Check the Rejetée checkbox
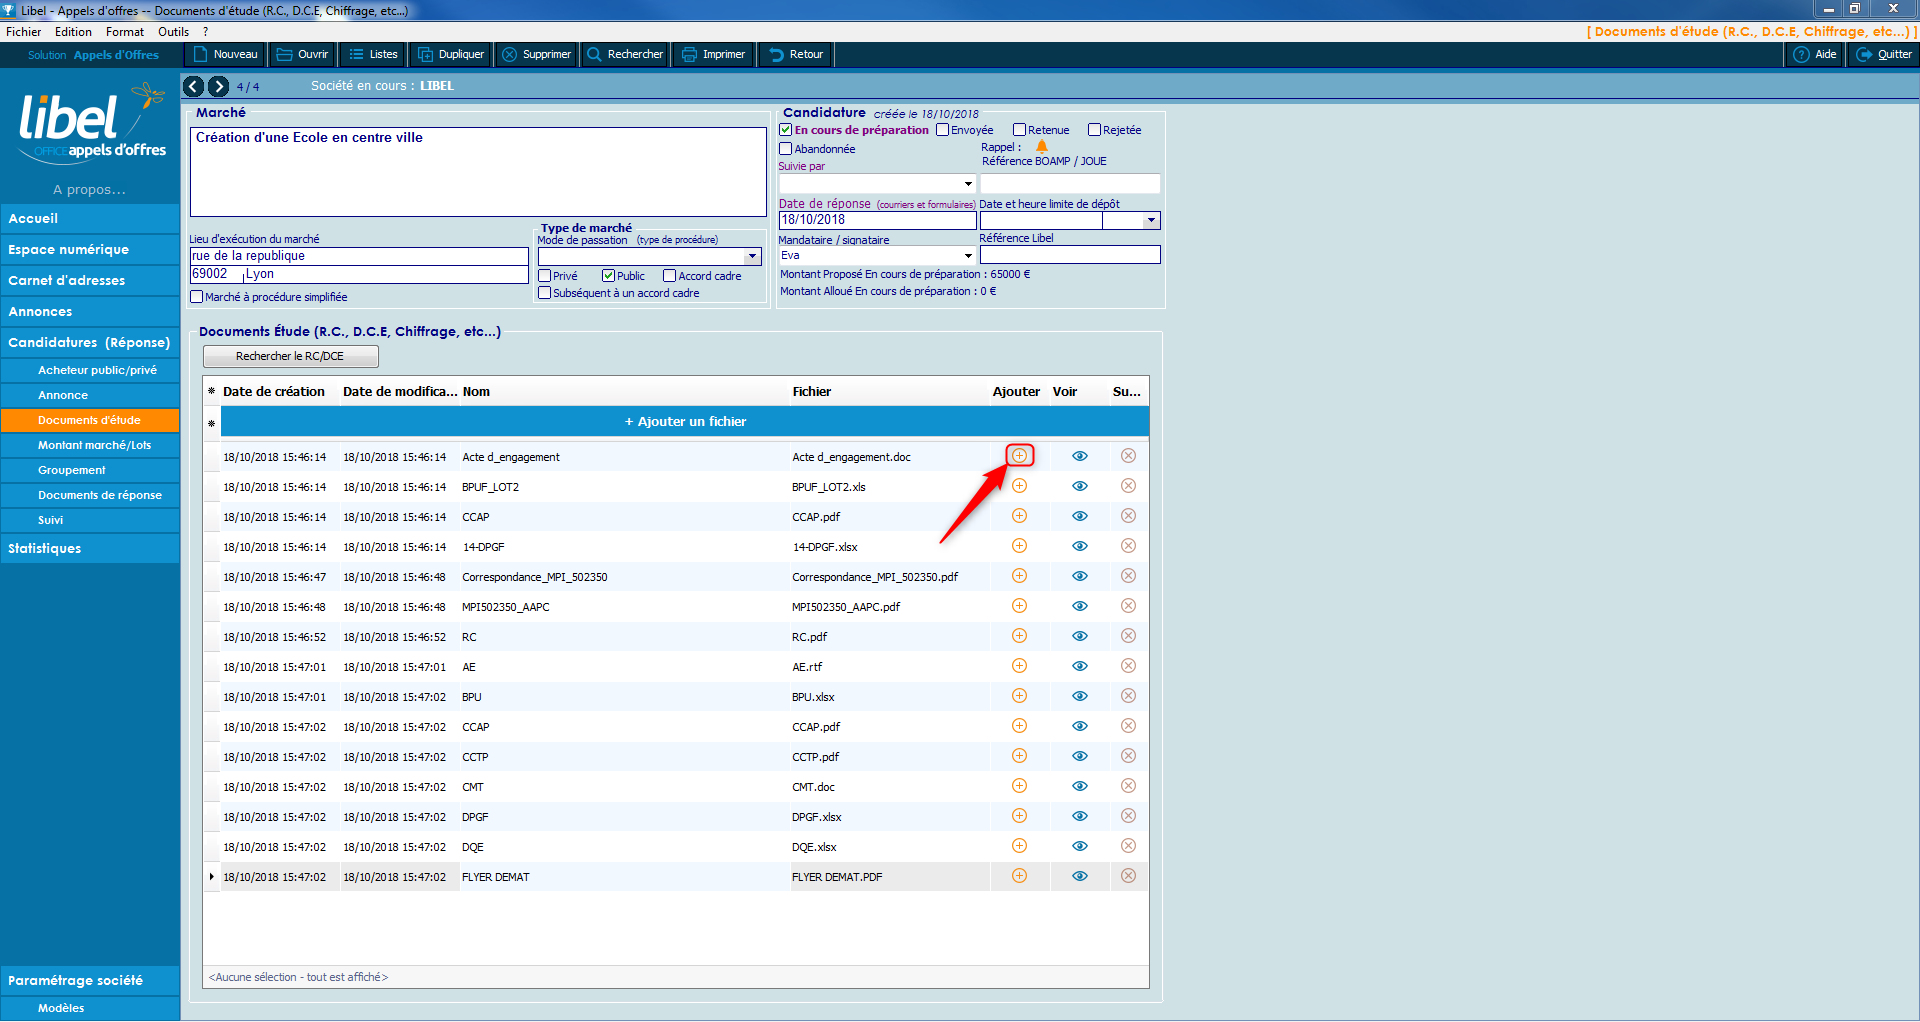The height and width of the screenshot is (1022, 1920). [x=1095, y=130]
